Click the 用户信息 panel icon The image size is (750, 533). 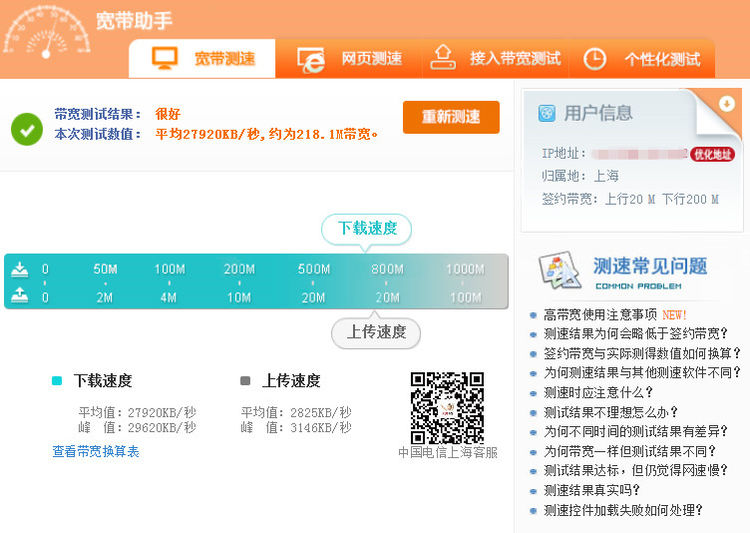coord(547,114)
